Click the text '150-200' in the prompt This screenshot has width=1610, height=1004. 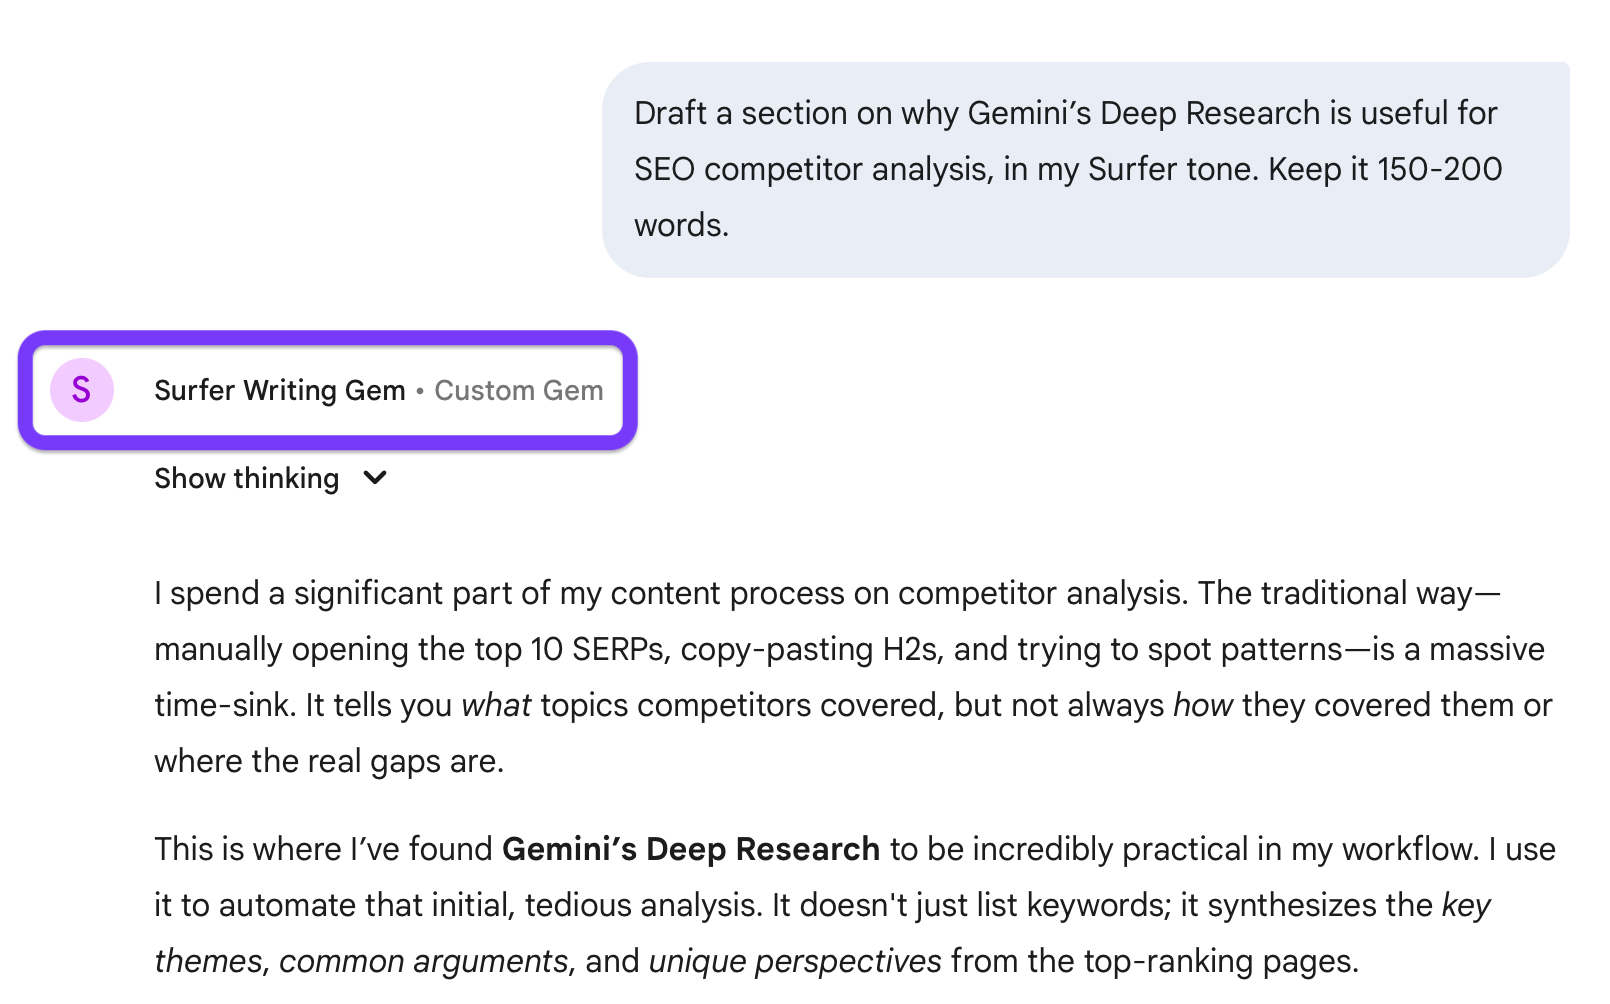point(1439,169)
